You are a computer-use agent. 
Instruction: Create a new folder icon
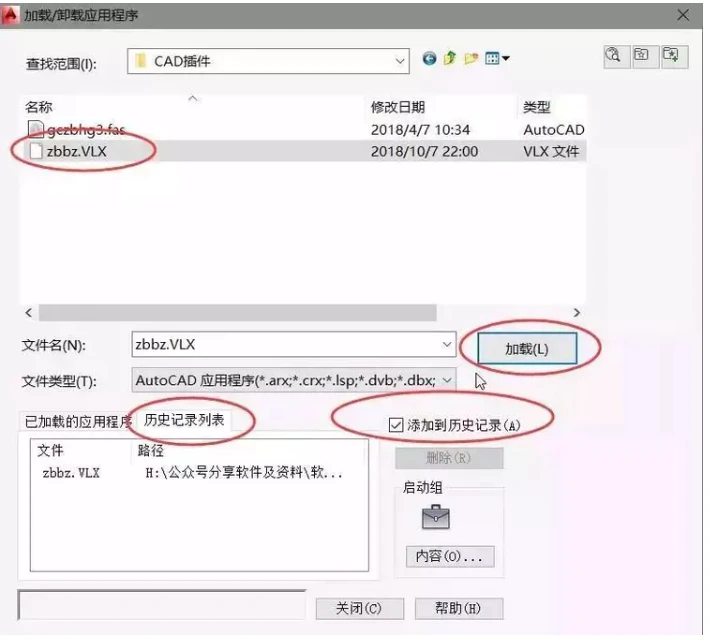tap(471, 58)
